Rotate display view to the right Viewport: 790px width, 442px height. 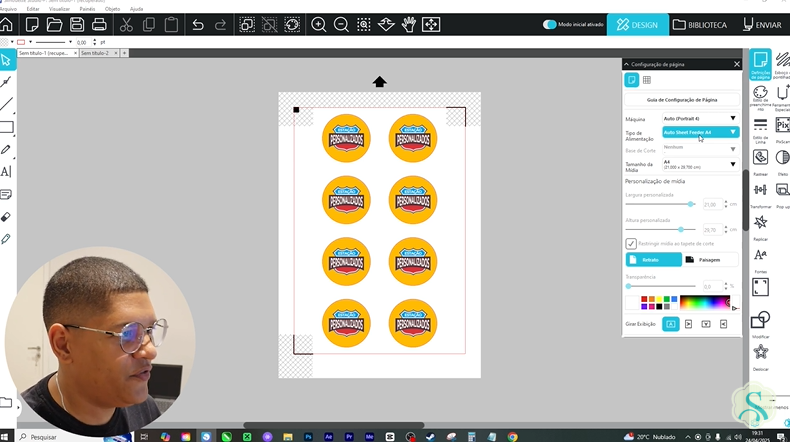point(688,324)
